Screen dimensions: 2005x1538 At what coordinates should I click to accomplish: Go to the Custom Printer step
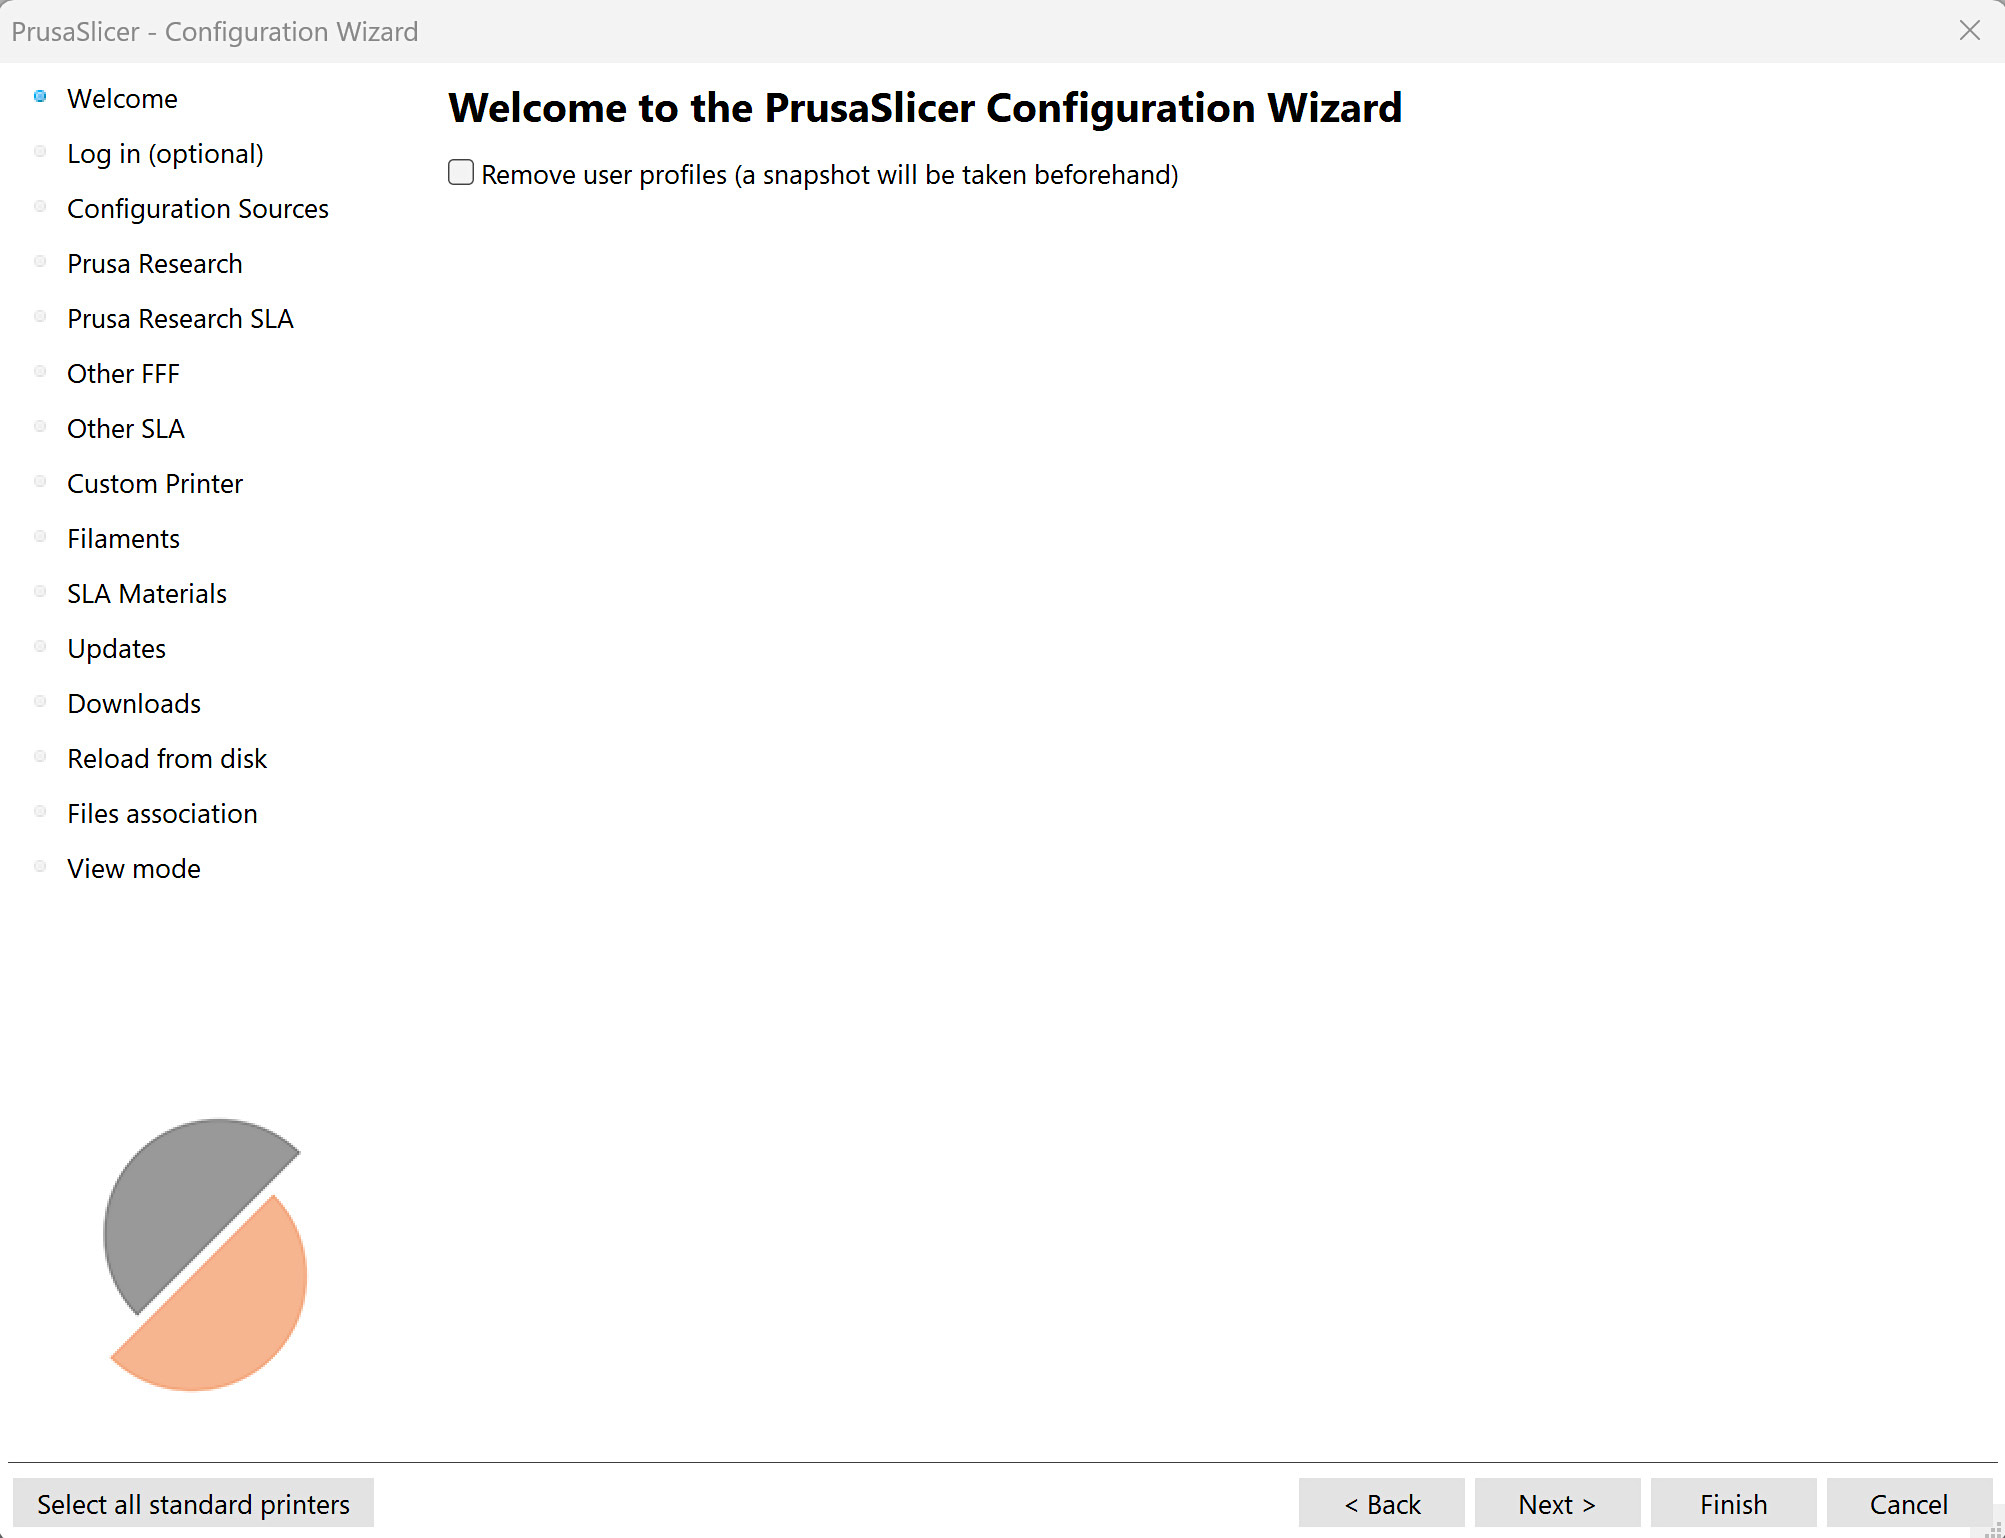pos(155,484)
